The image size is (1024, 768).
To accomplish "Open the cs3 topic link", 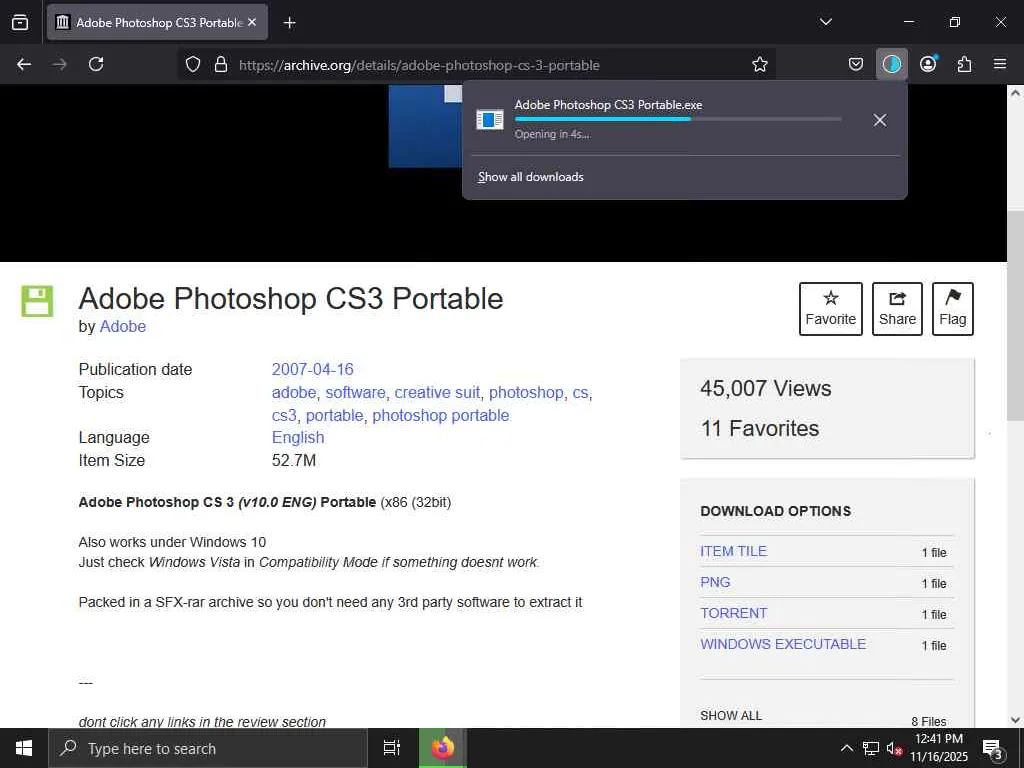I will (284, 415).
